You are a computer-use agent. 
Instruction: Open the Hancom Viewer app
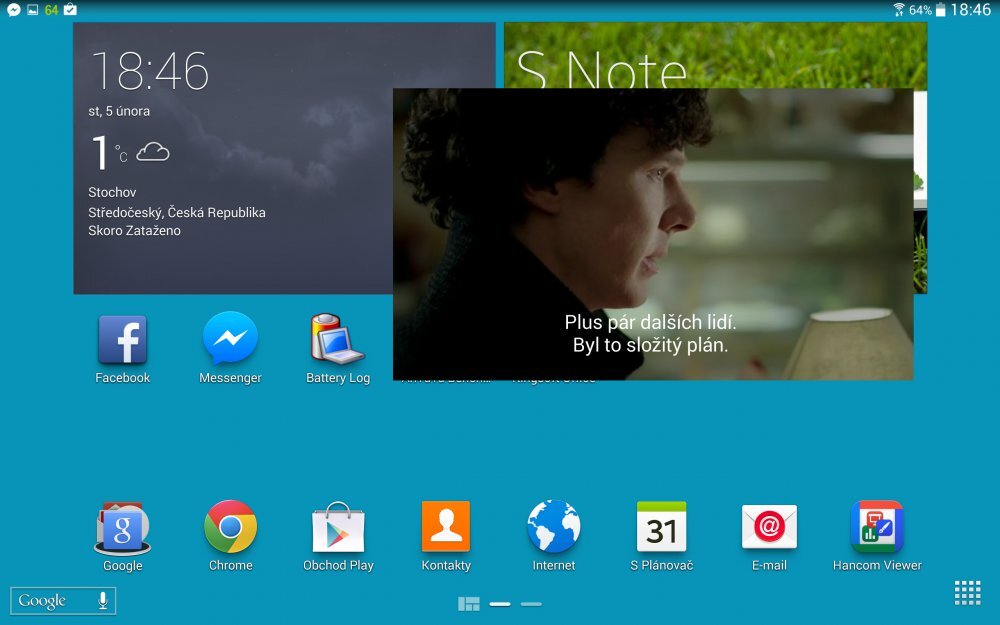point(876,525)
